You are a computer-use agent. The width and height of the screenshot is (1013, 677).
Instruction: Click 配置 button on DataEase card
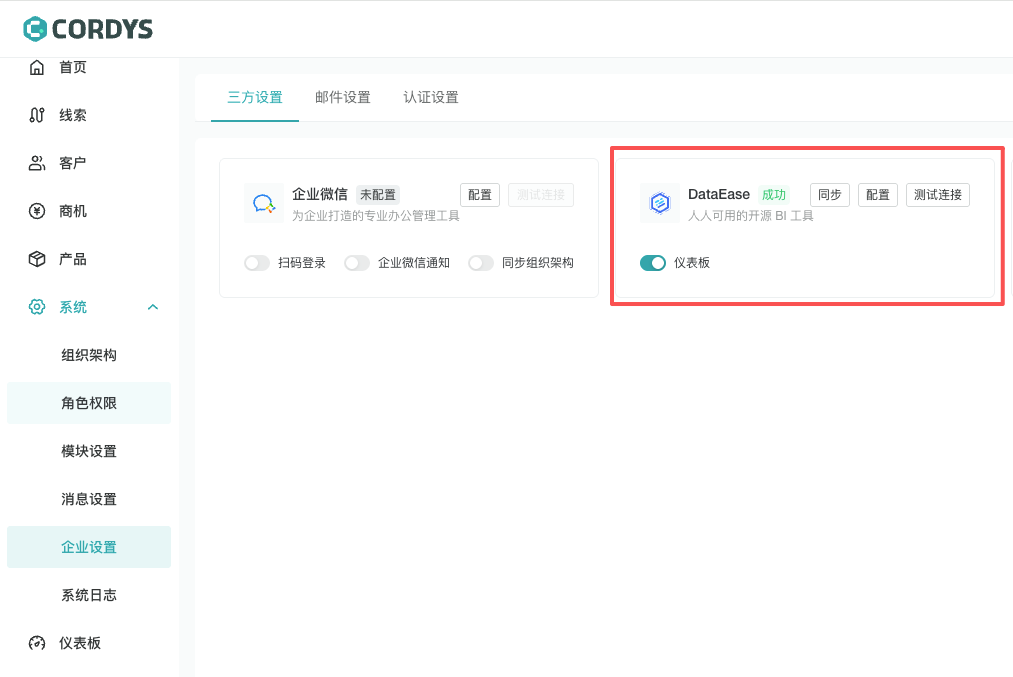(x=878, y=195)
